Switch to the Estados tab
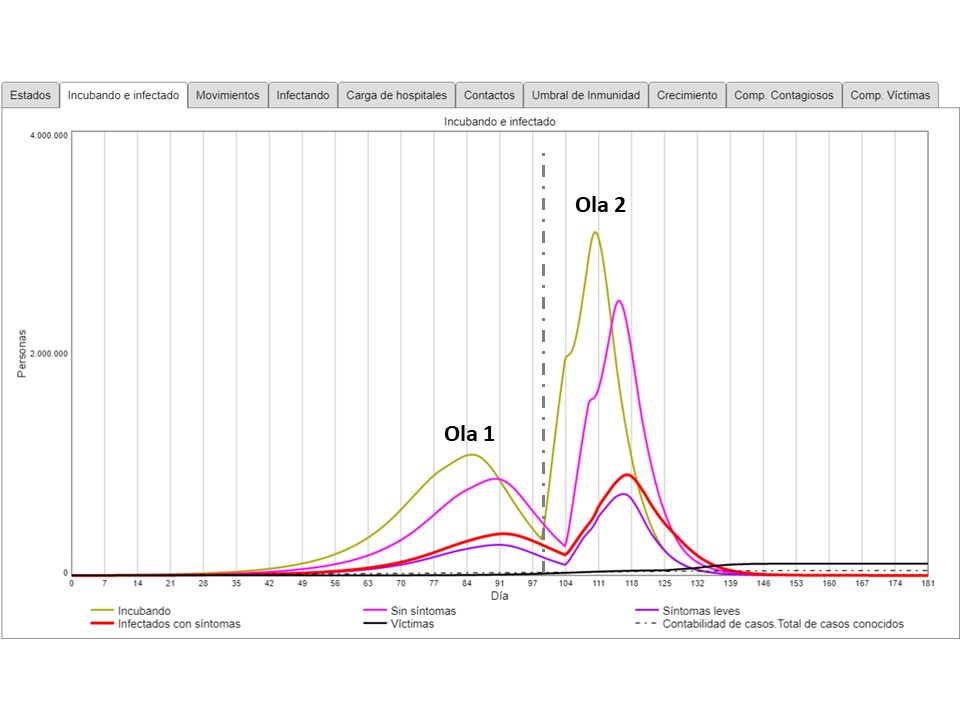 [30, 95]
